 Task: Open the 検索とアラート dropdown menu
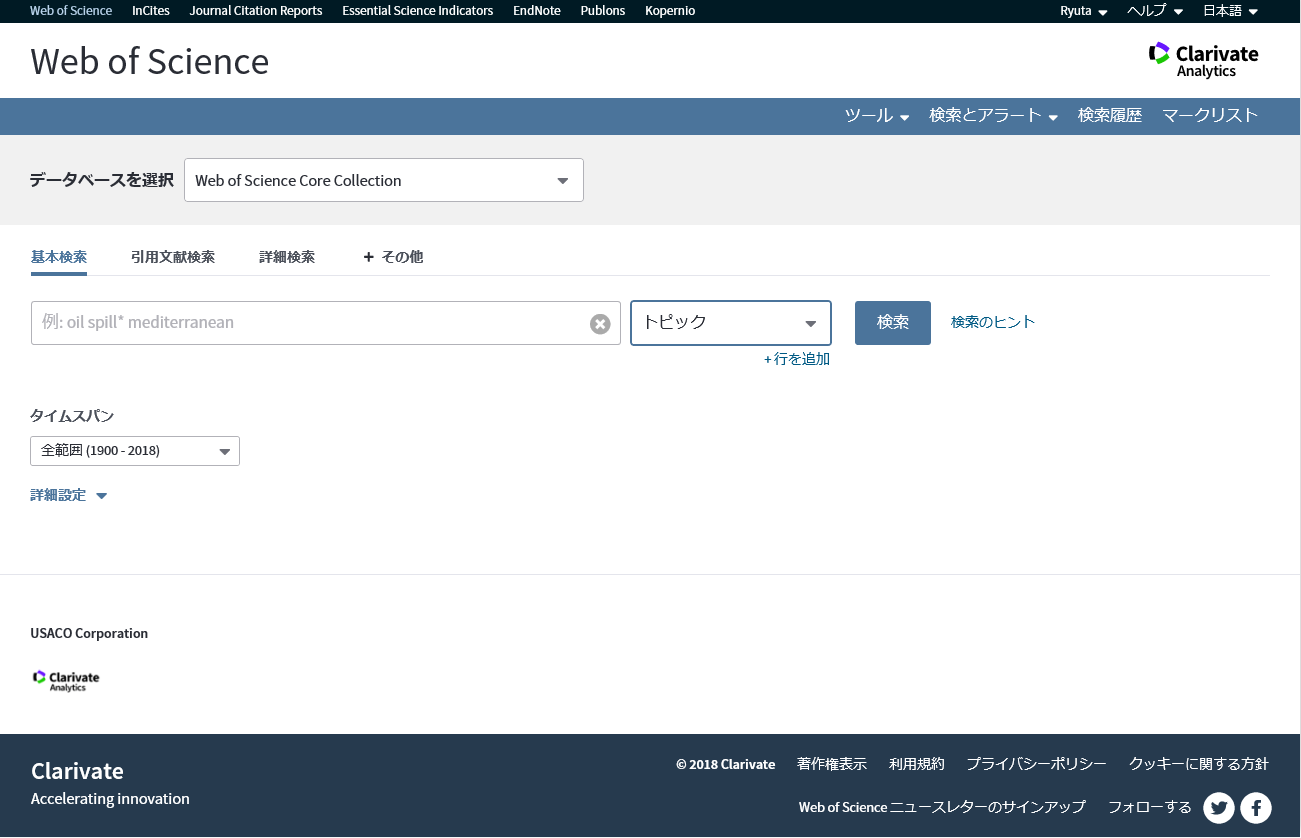(993, 116)
